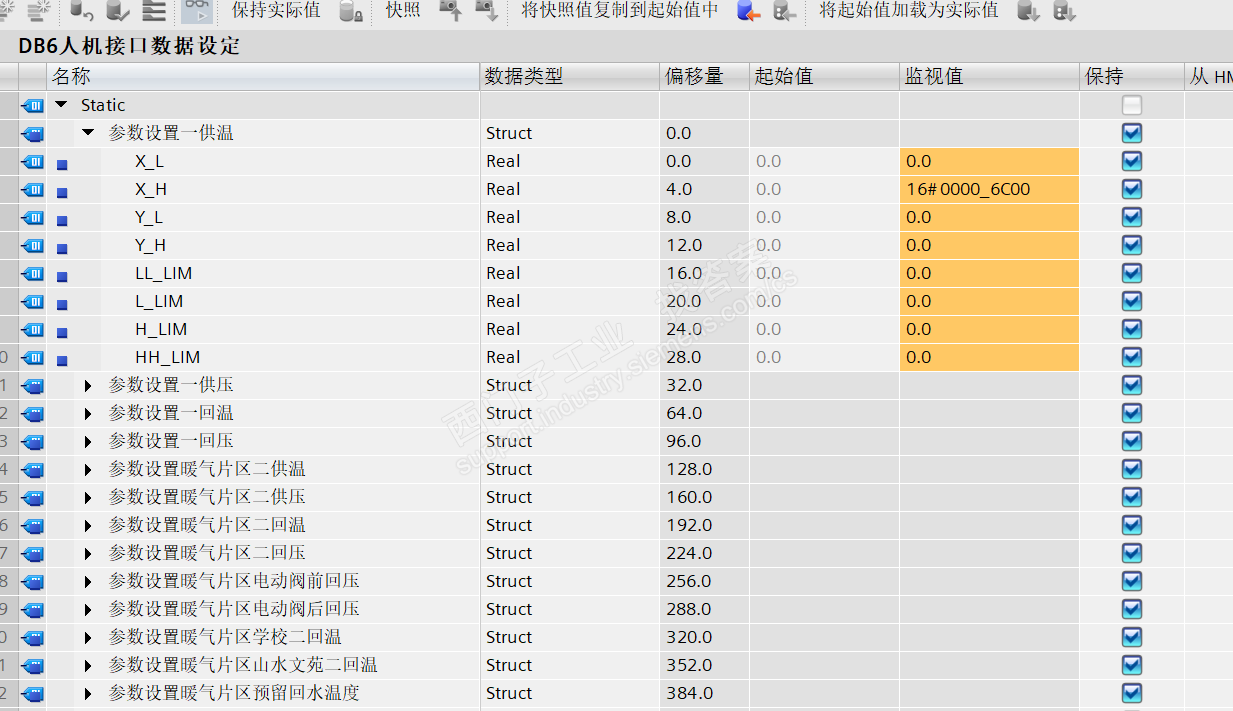Expand the 参数设置暖气片区二供压 struct
The height and width of the screenshot is (711, 1233).
point(88,497)
